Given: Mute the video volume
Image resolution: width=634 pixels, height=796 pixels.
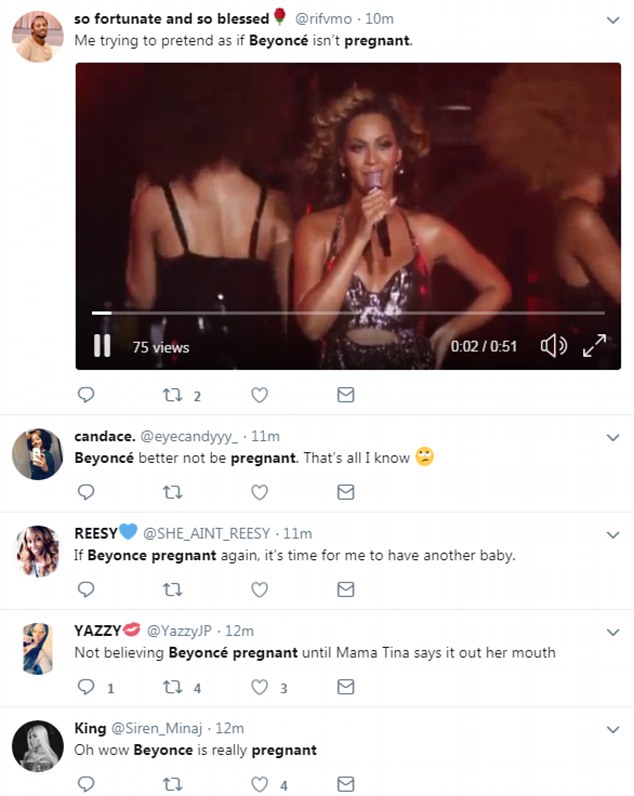Looking at the screenshot, I should 552,346.
